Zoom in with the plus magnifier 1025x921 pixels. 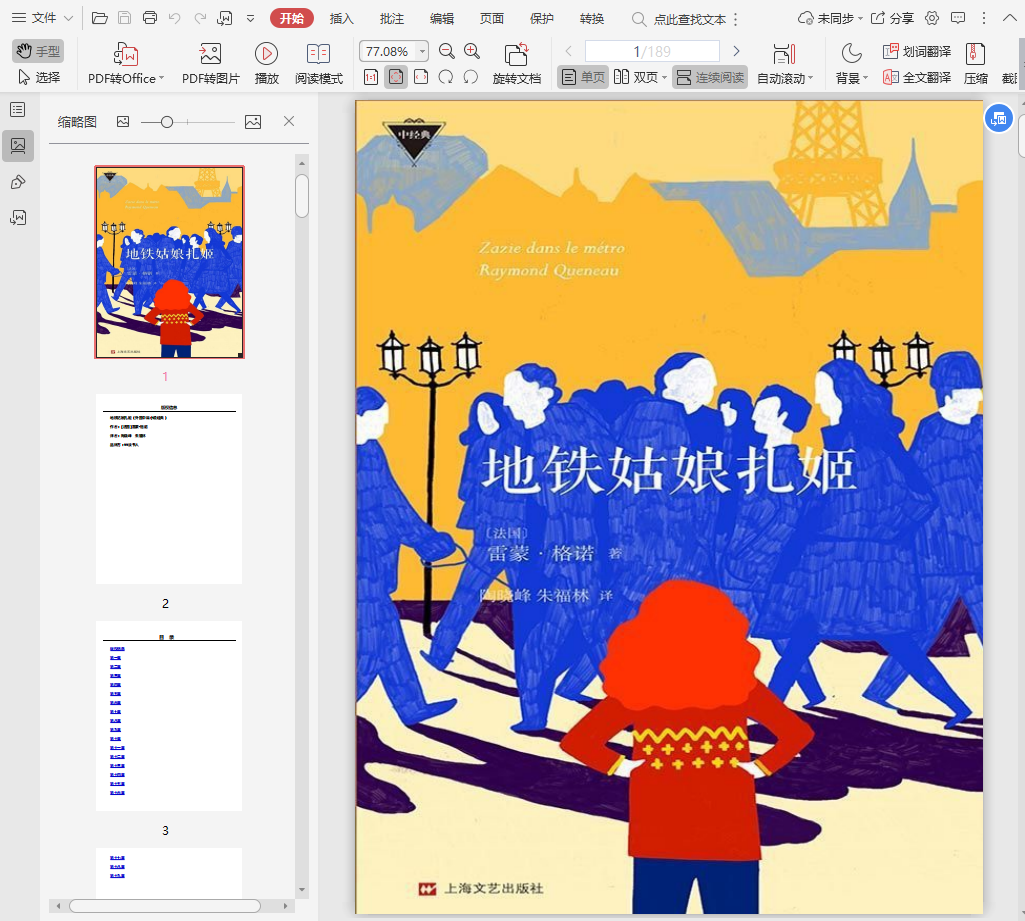click(472, 51)
